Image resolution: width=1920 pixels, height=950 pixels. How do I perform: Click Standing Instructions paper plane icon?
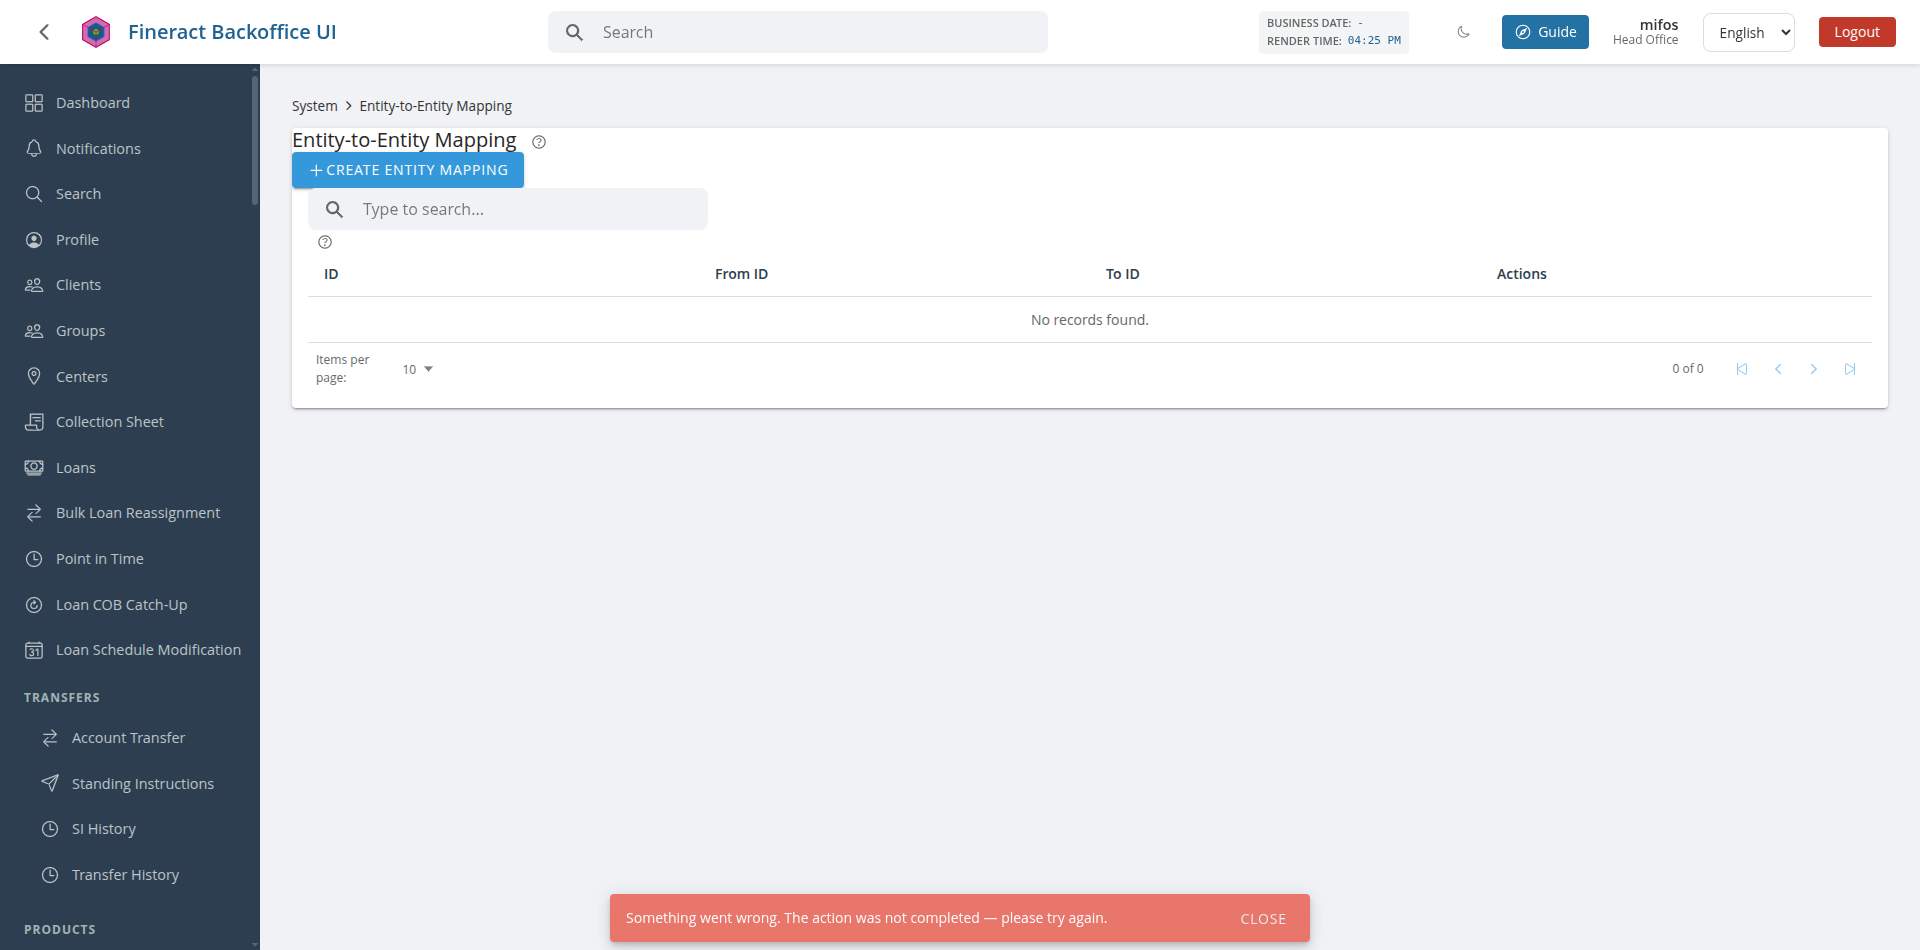[x=50, y=783]
